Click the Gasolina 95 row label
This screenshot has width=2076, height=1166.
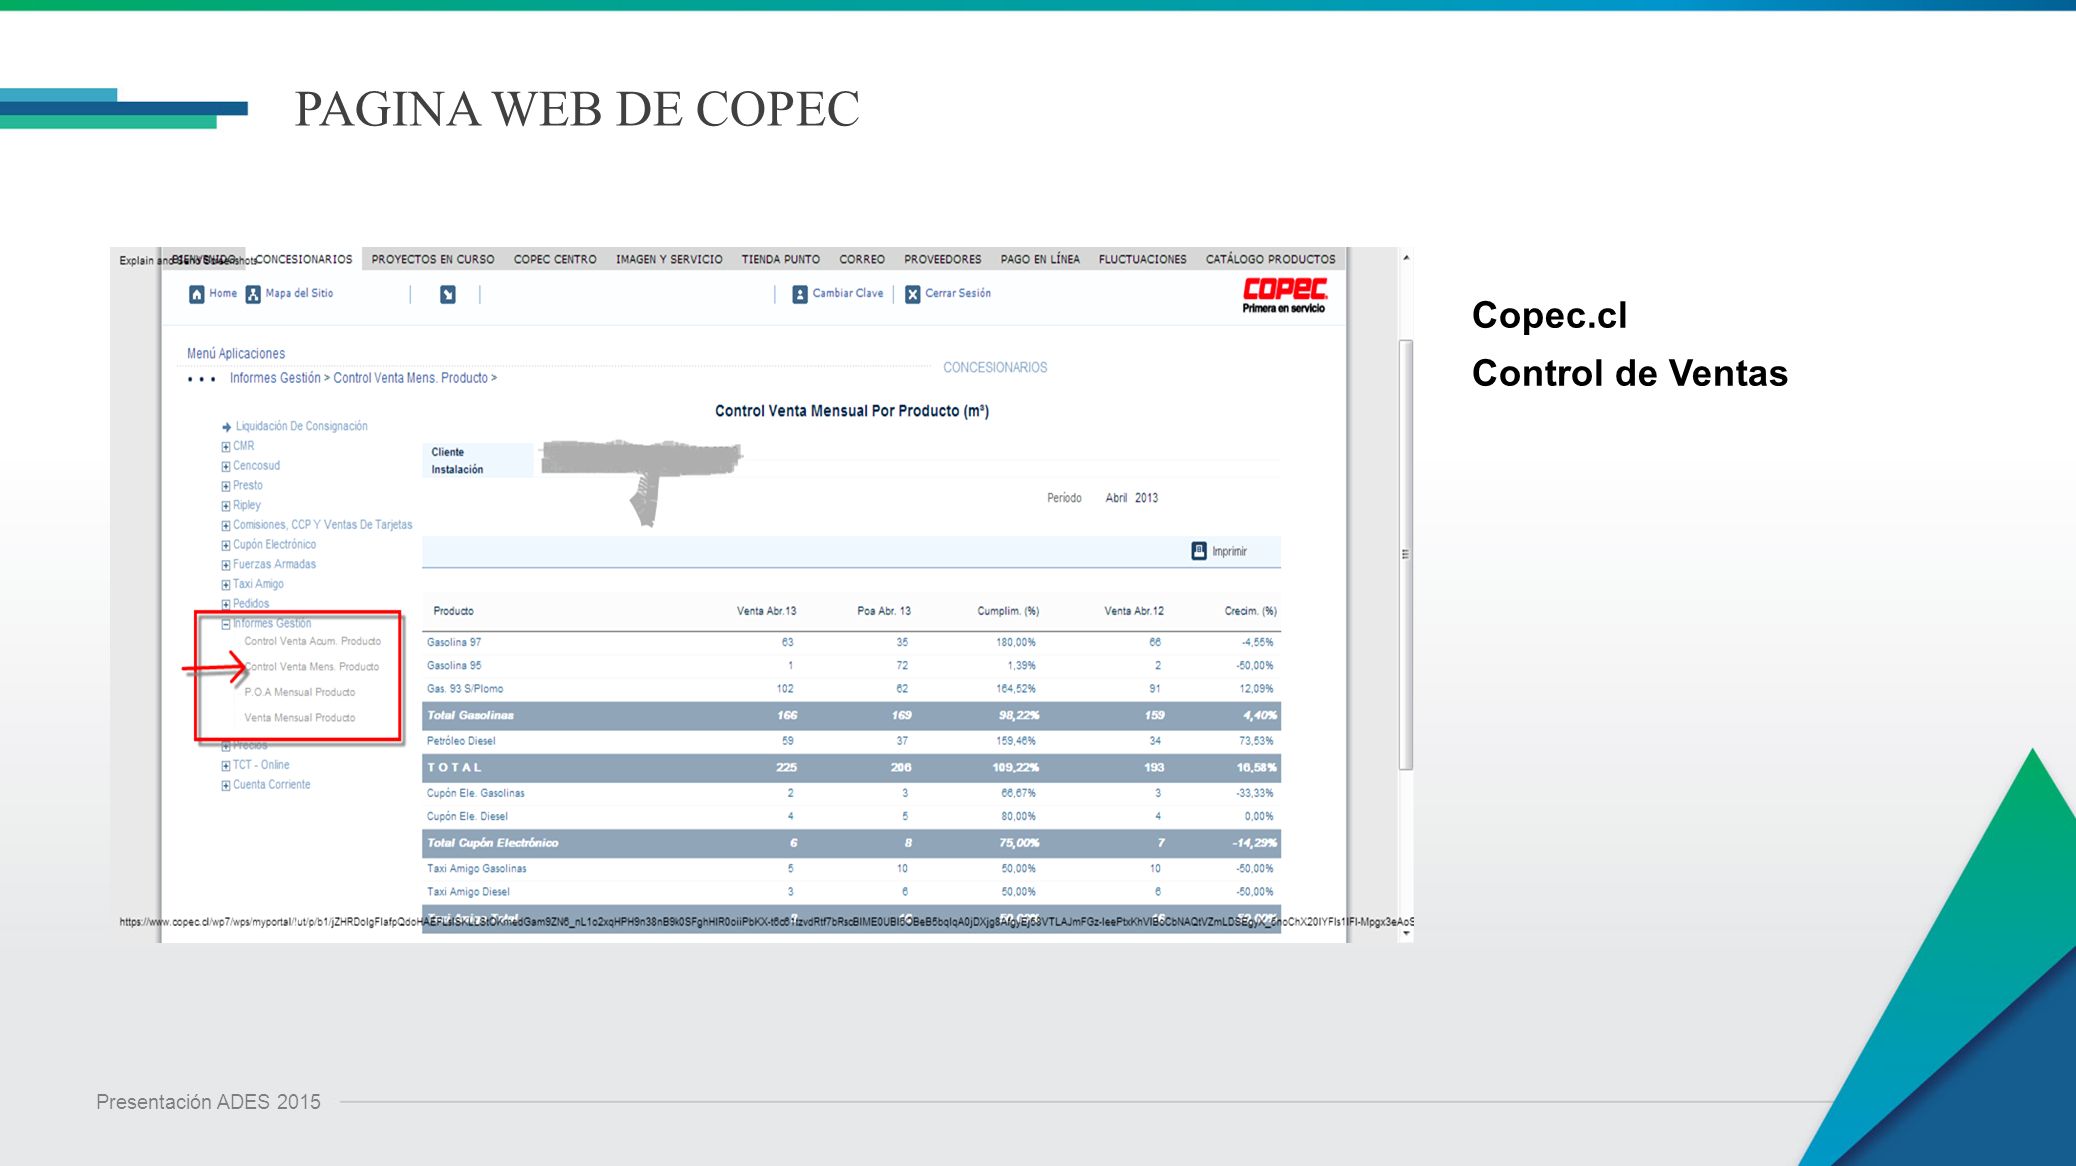click(x=454, y=666)
